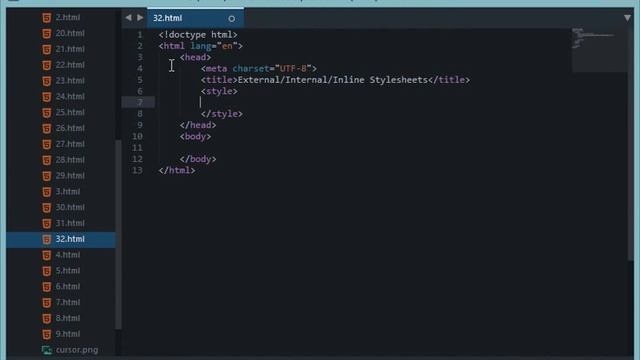Viewport: 640px width, 360px height.
Task: Click line number 7 in gutter
Action: 140,102
